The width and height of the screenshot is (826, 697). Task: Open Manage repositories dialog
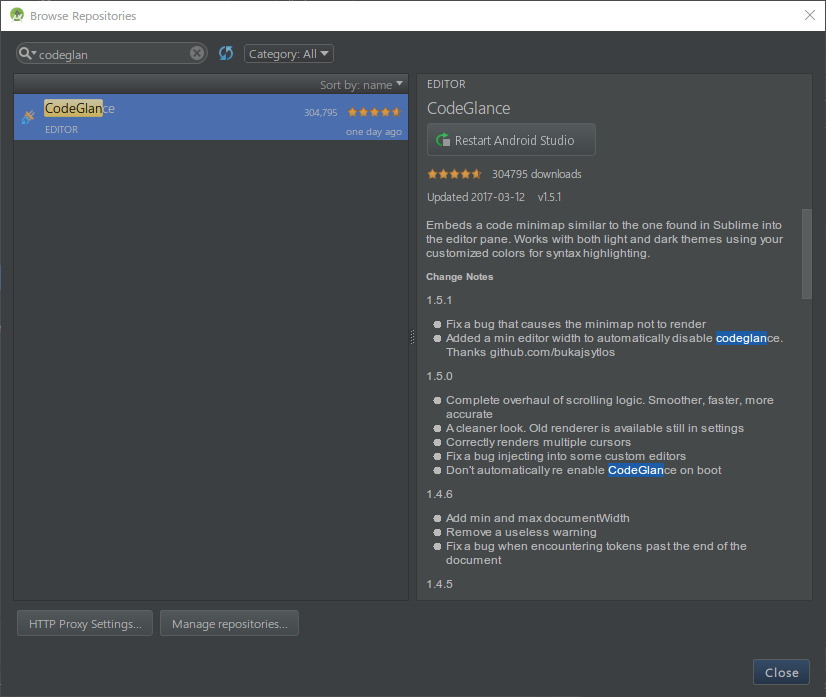(229, 623)
